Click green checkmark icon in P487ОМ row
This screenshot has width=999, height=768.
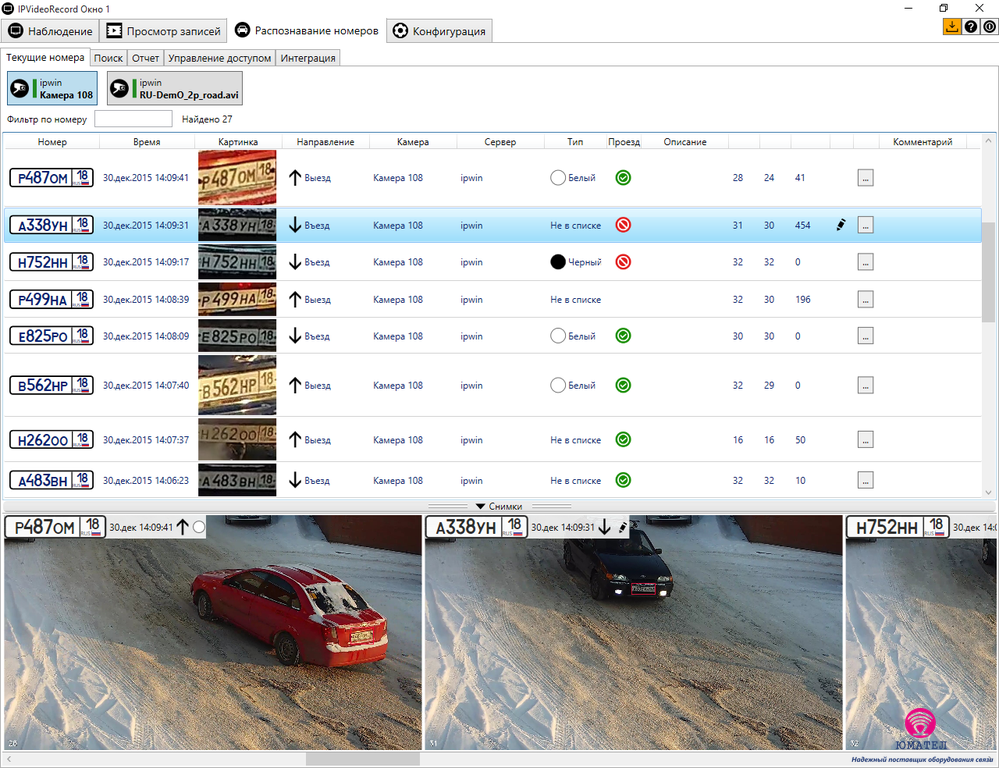point(623,178)
